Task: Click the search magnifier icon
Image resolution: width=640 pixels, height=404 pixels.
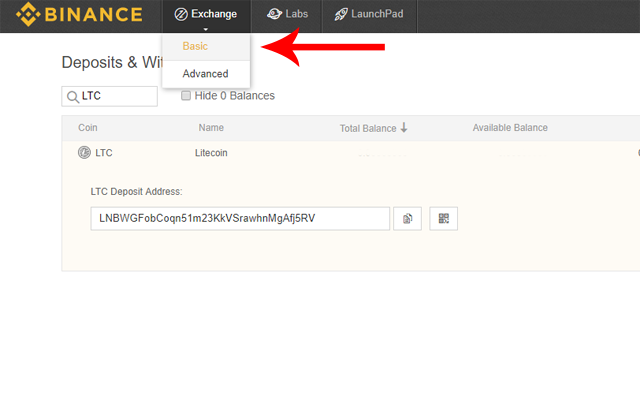Action: pos(73,97)
